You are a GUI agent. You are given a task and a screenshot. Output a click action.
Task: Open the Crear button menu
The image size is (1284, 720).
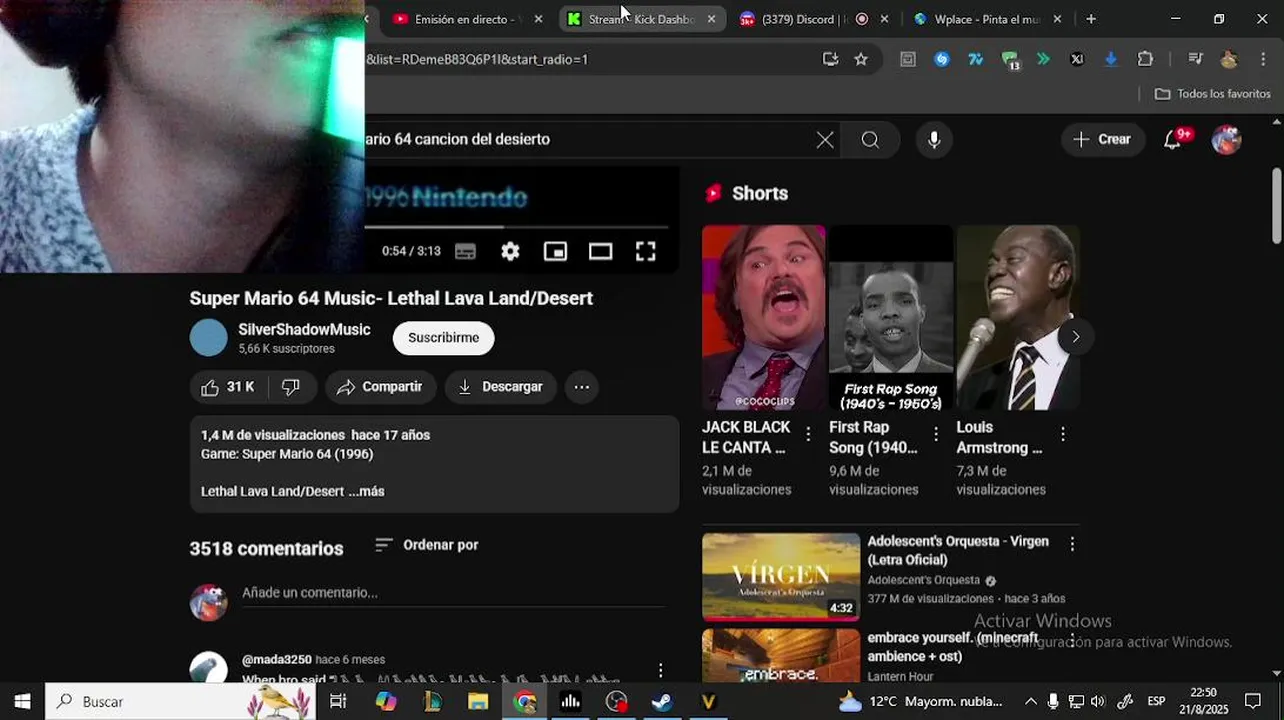(x=1102, y=140)
